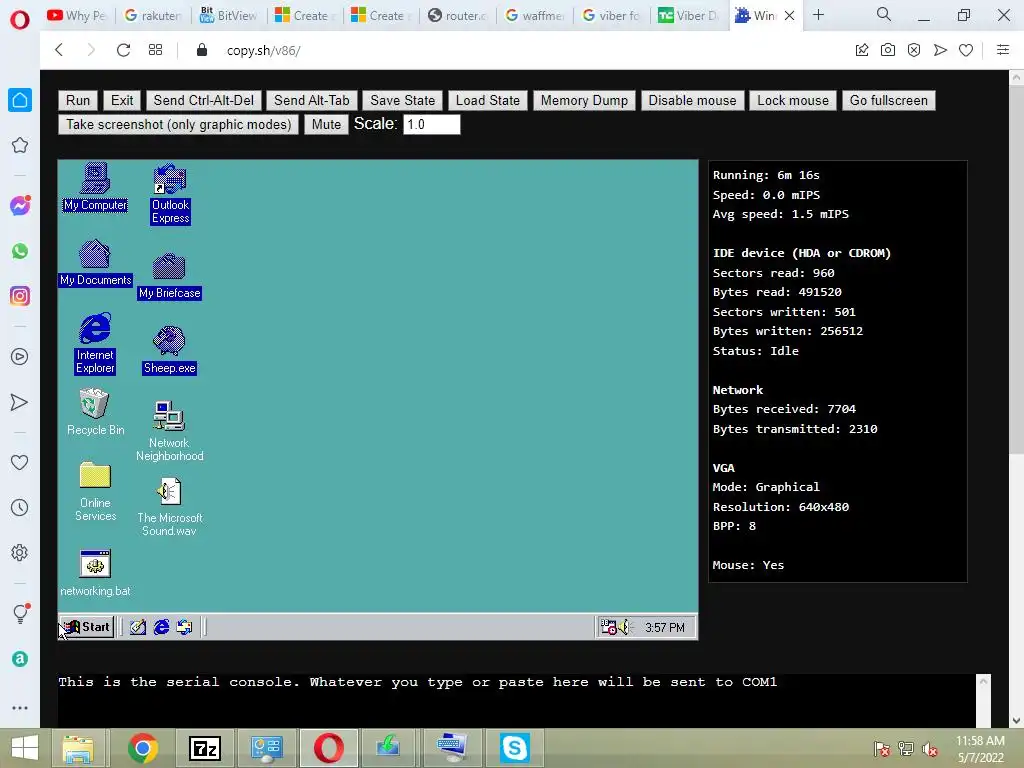
Task: Select the Recycle Bin desktop icon
Action: (95, 412)
